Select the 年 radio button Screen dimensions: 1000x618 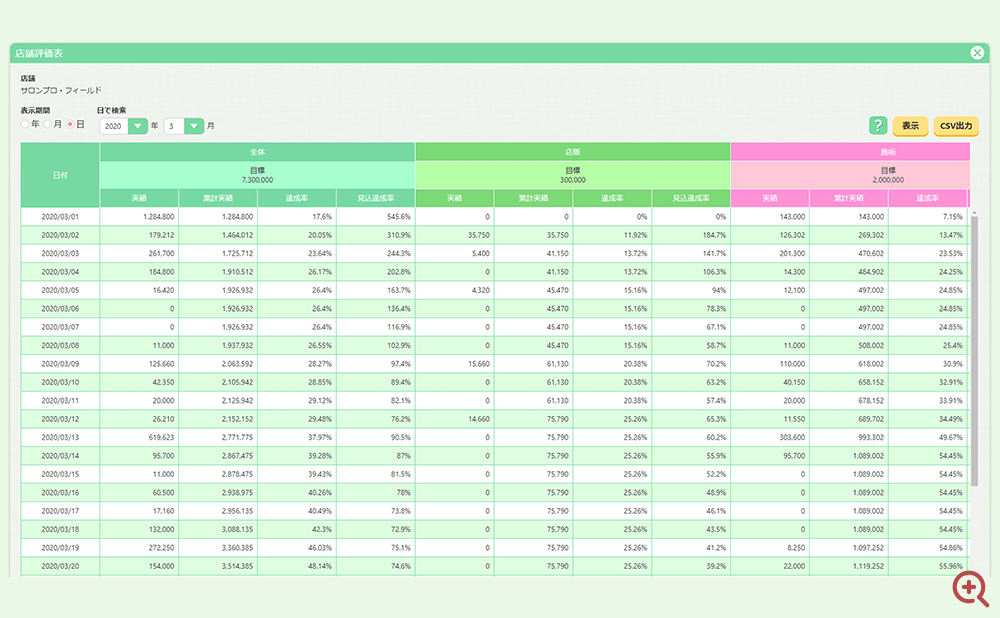(x=25, y=124)
